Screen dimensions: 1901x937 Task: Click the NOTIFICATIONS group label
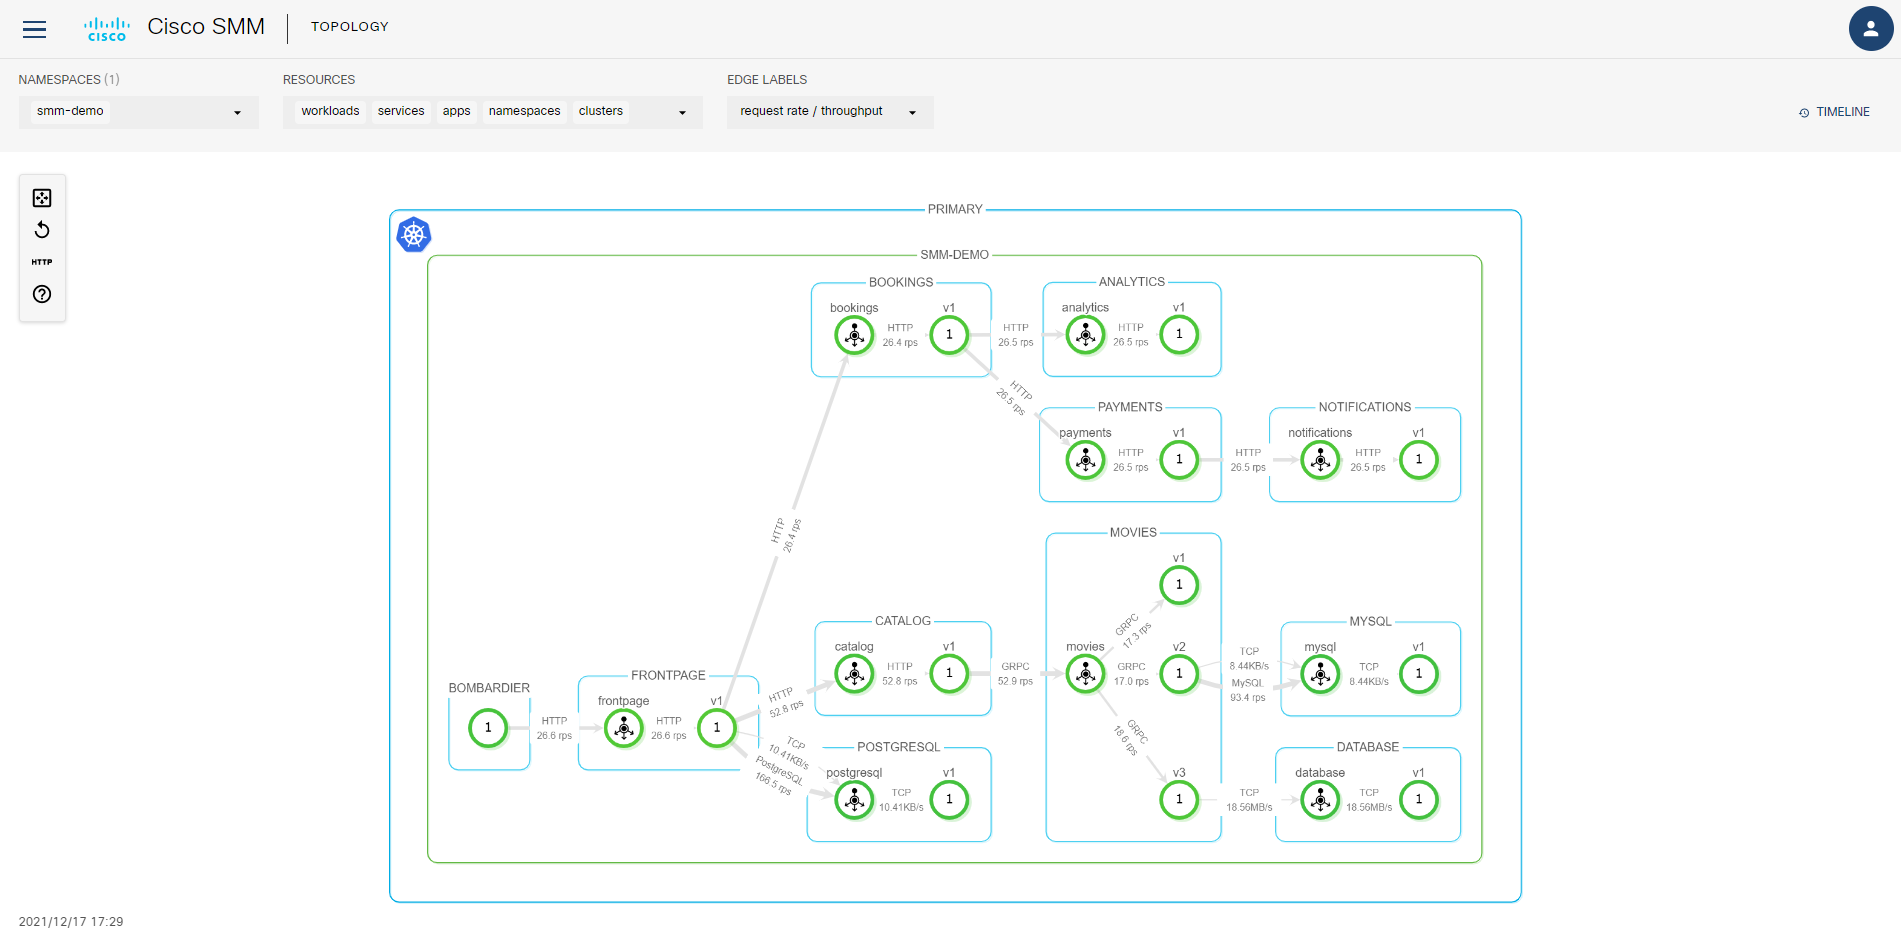[x=1365, y=407]
